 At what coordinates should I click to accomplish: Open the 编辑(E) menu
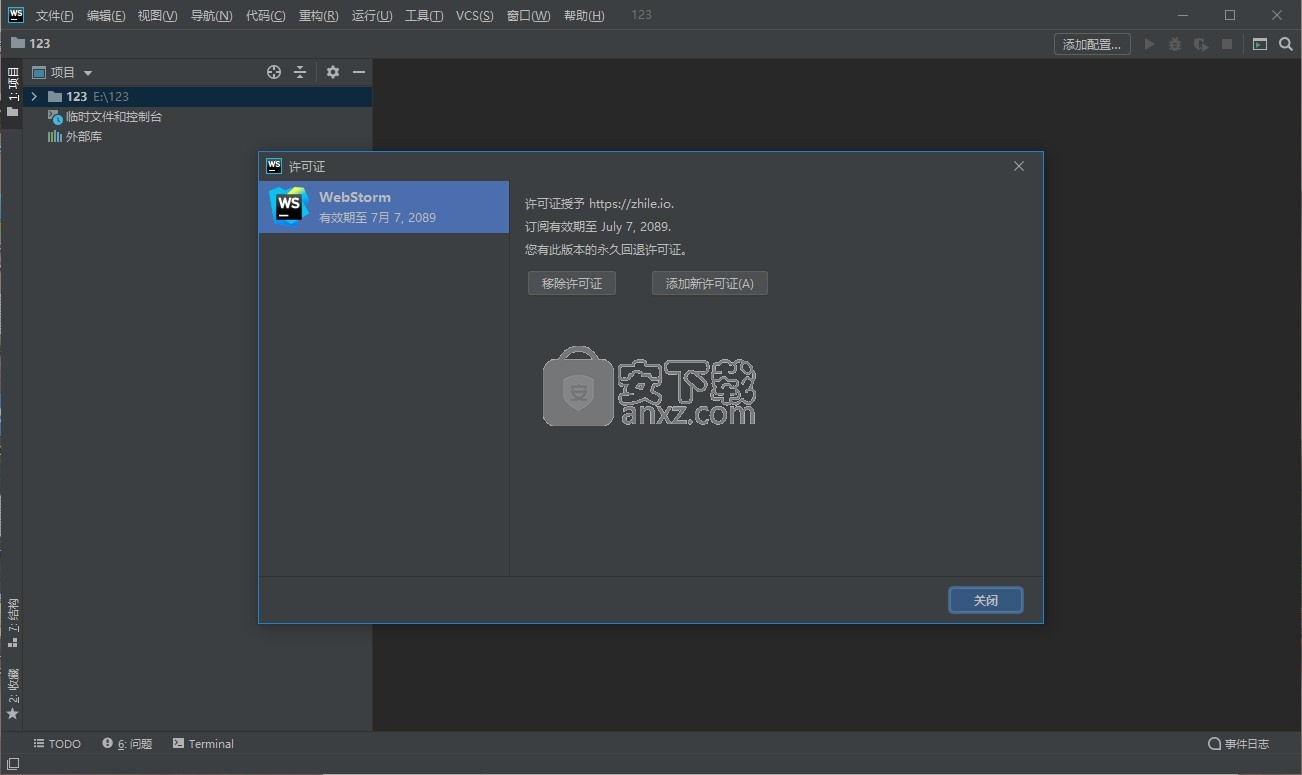click(106, 15)
